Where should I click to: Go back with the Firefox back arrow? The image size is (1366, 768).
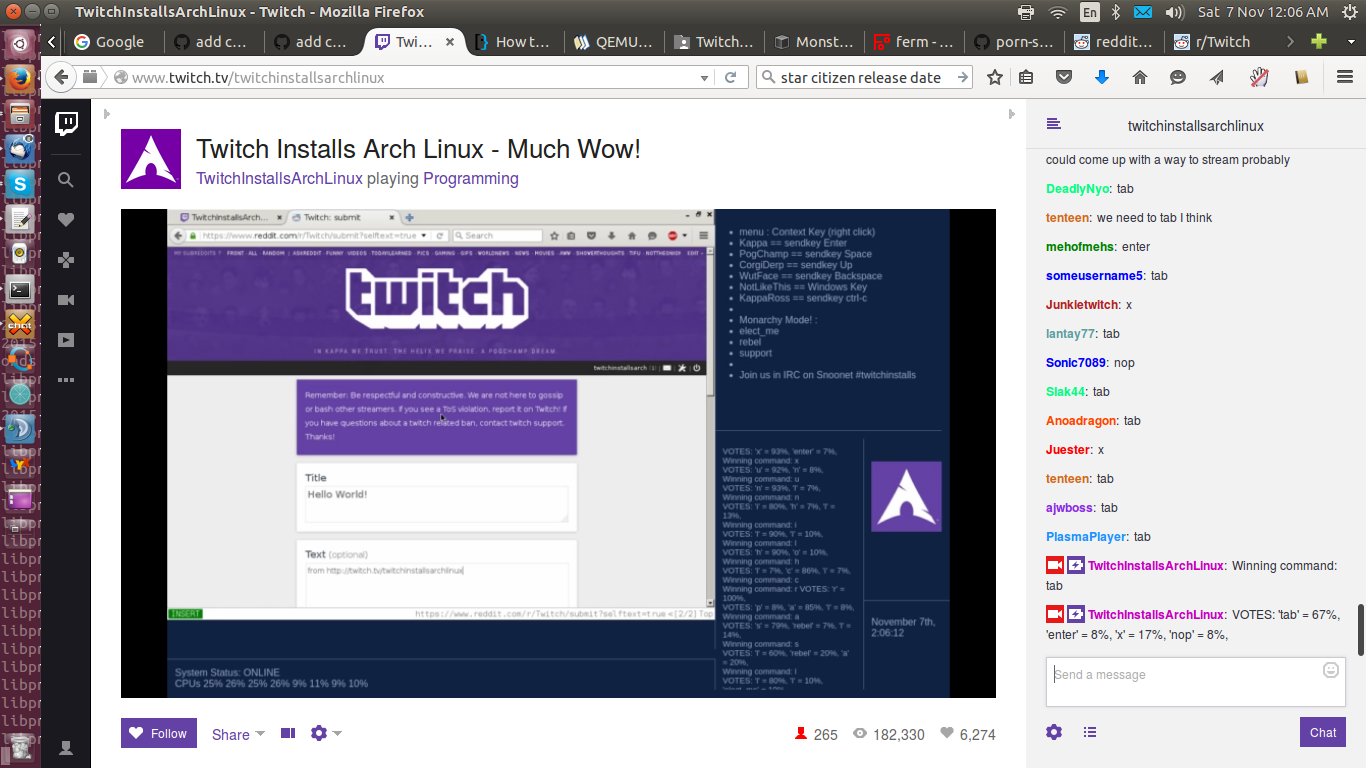click(62, 77)
